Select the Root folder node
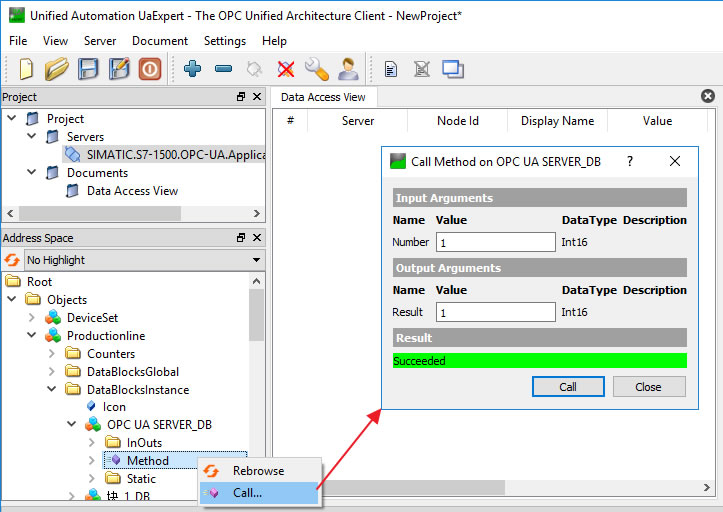The image size is (723, 512). click(x=39, y=281)
